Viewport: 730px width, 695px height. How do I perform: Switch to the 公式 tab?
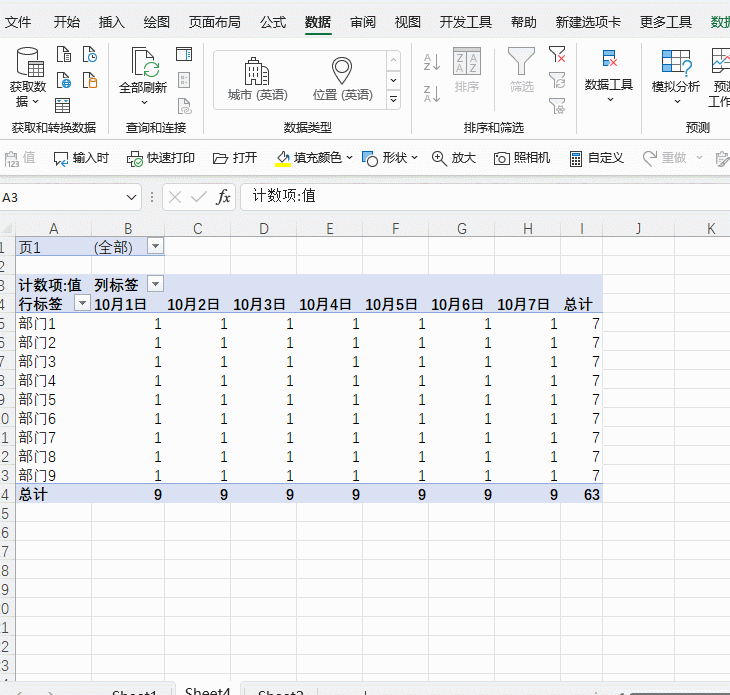[273, 22]
